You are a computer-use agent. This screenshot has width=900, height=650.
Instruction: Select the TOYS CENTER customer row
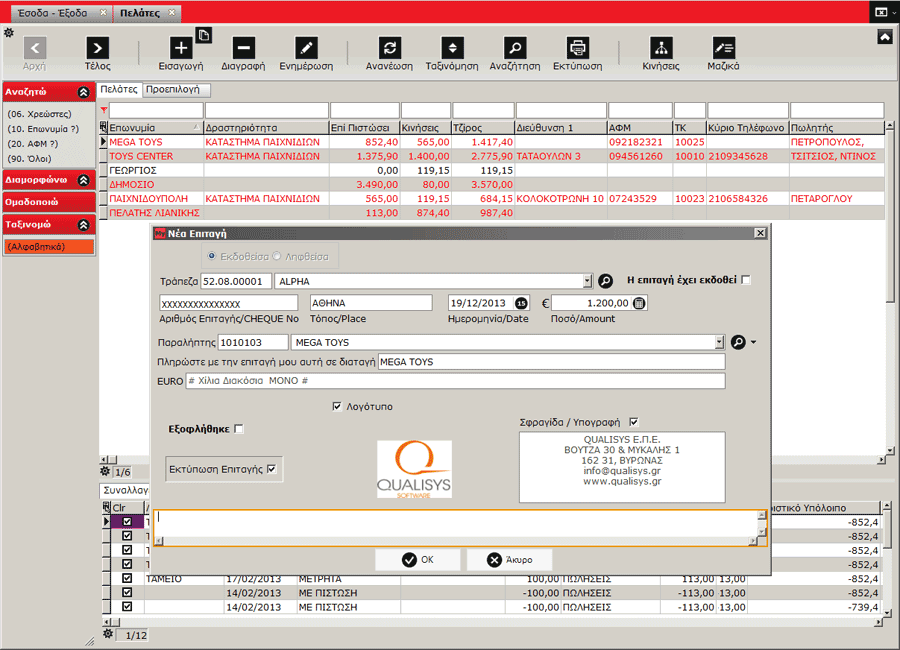point(494,156)
